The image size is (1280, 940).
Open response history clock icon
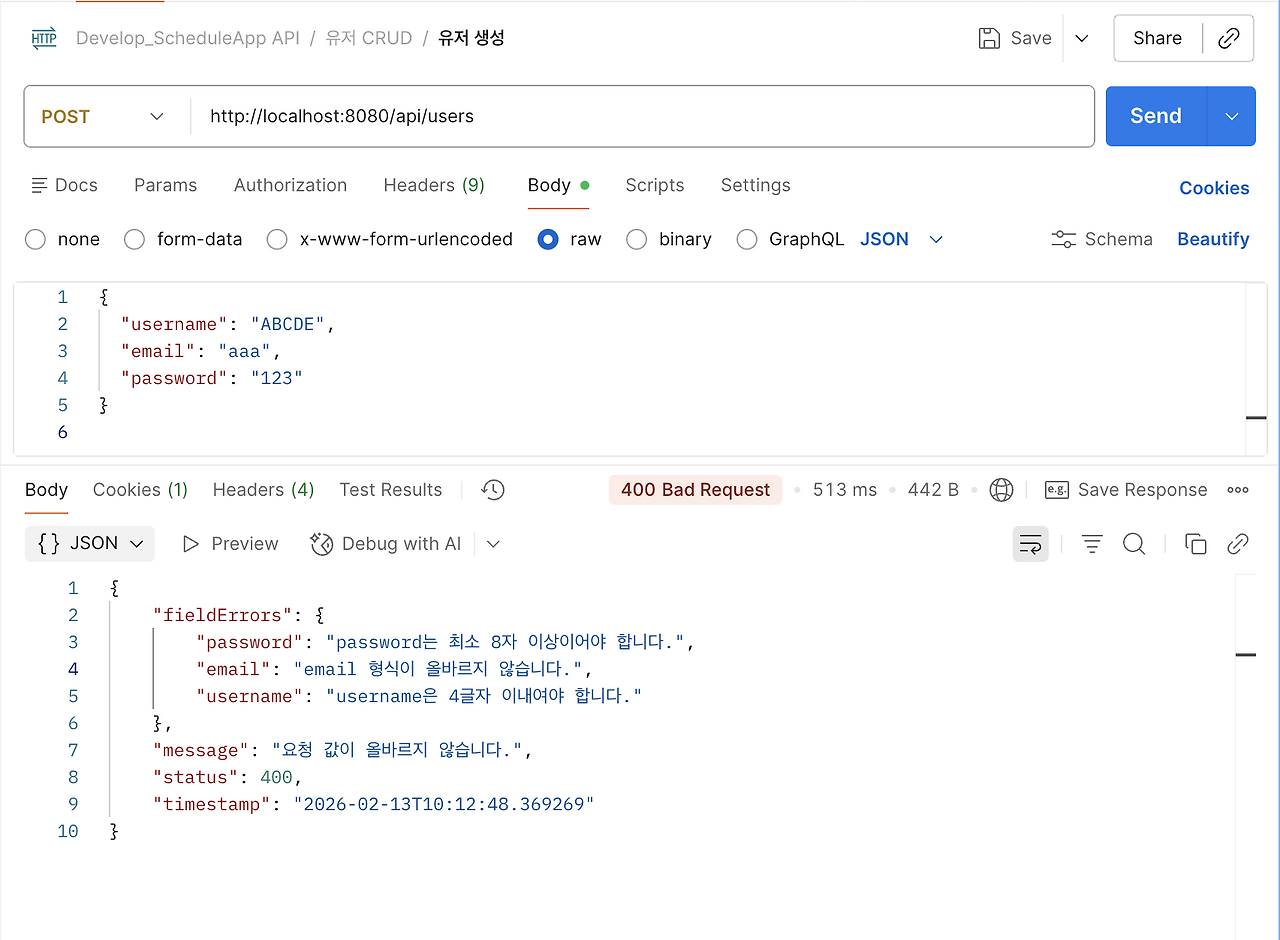tap(493, 490)
